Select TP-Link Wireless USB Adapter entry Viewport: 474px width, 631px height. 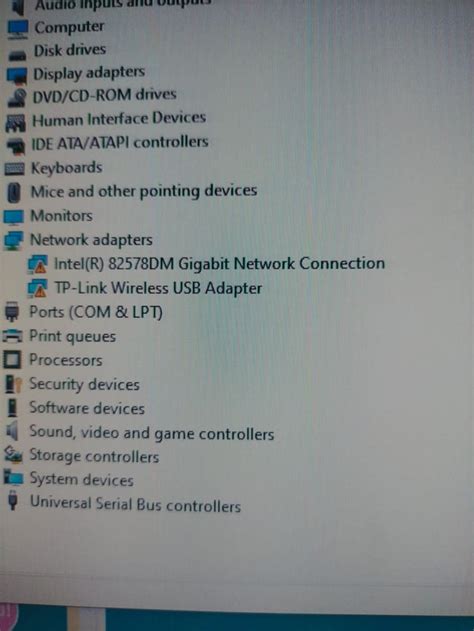pyautogui.click(x=158, y=288)
